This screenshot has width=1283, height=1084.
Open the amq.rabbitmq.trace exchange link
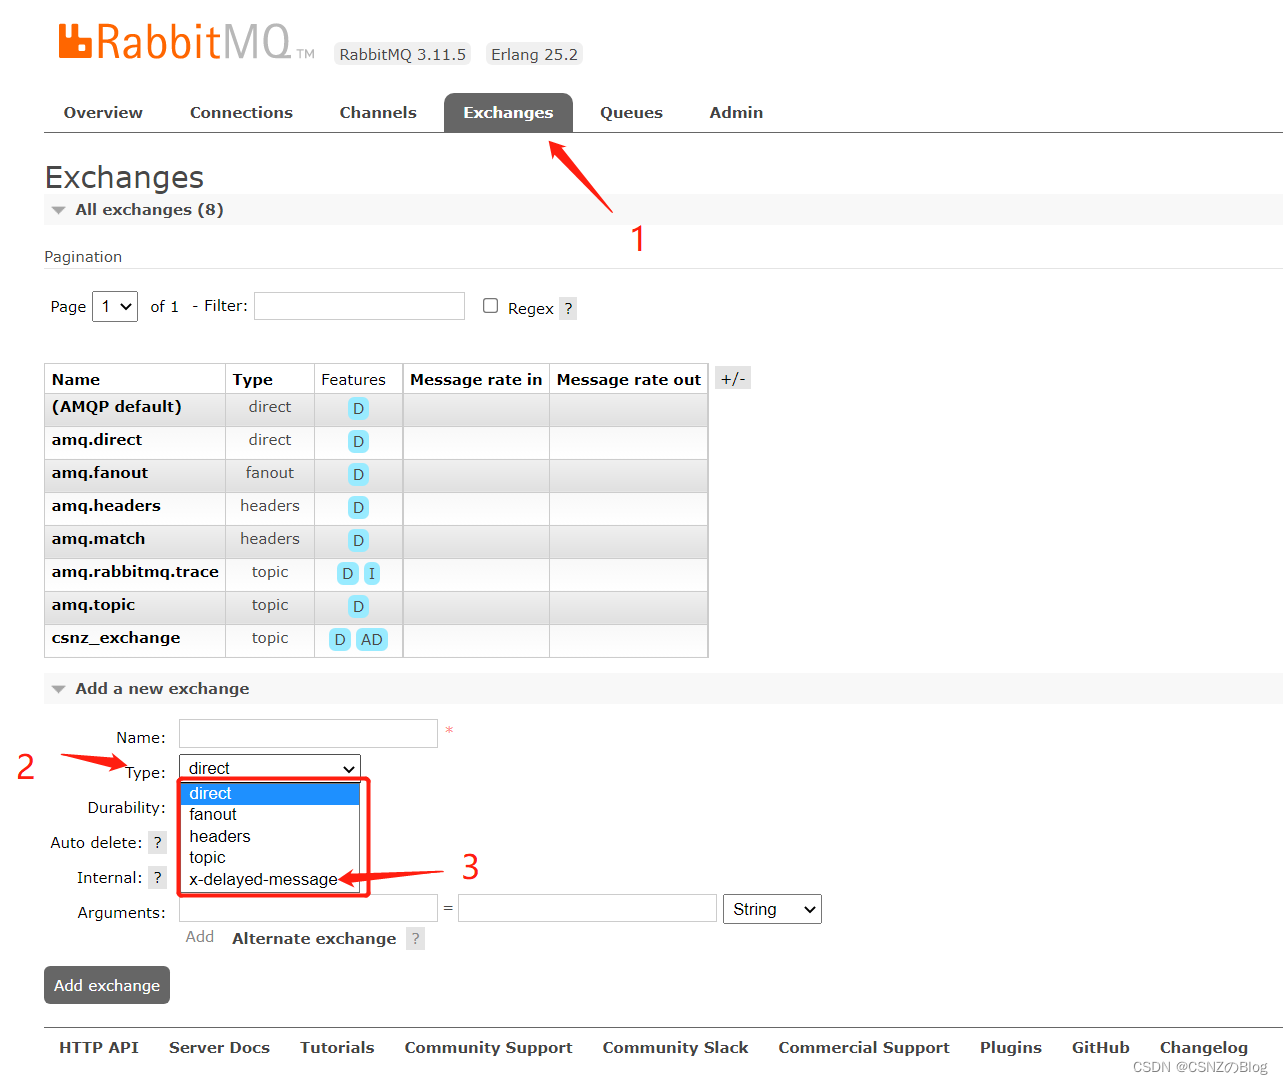(x=135, y=572)
